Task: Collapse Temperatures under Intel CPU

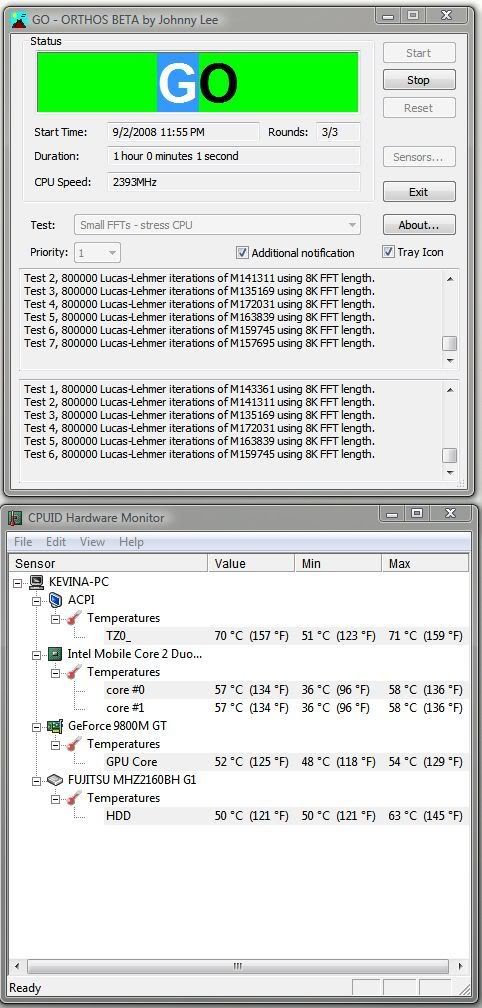Action: (x=56, y=672)
